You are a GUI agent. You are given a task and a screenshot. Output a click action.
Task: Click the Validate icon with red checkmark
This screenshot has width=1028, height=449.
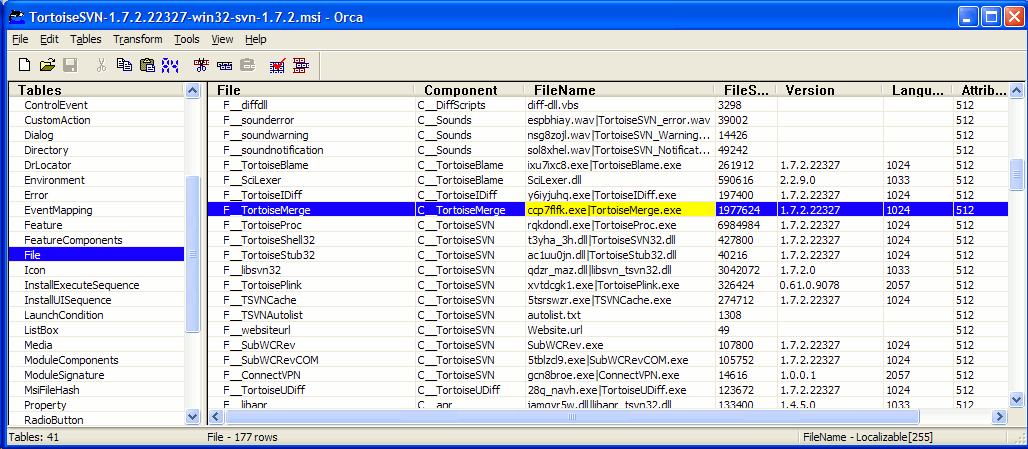278,65
